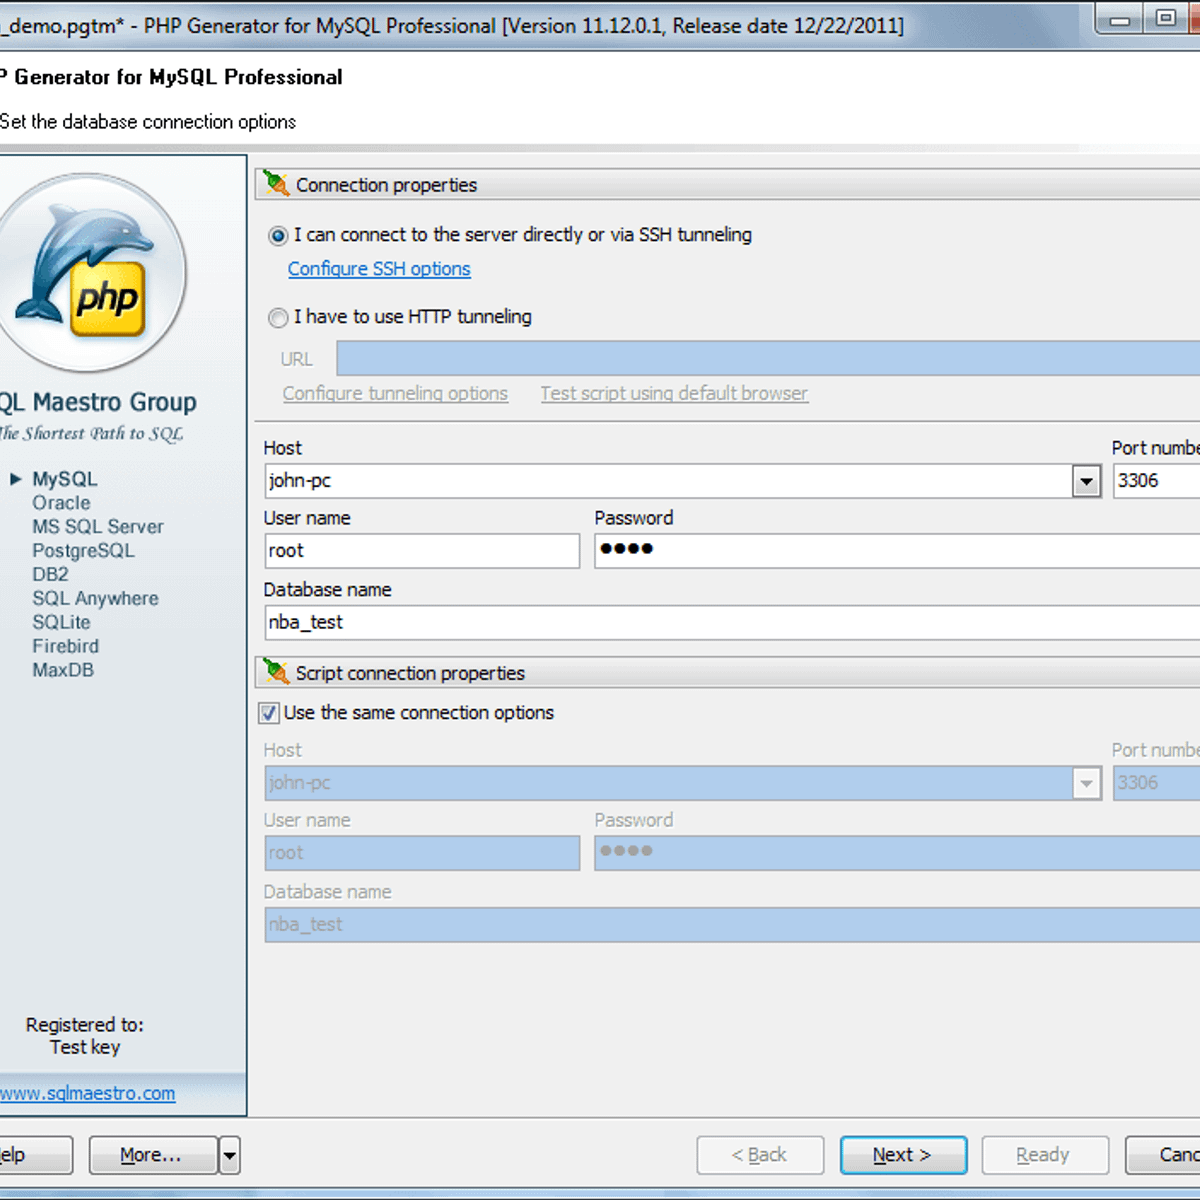Screen dimensions: 1200x1200
Task: Click into the User name field
Action: pos(421,551)
